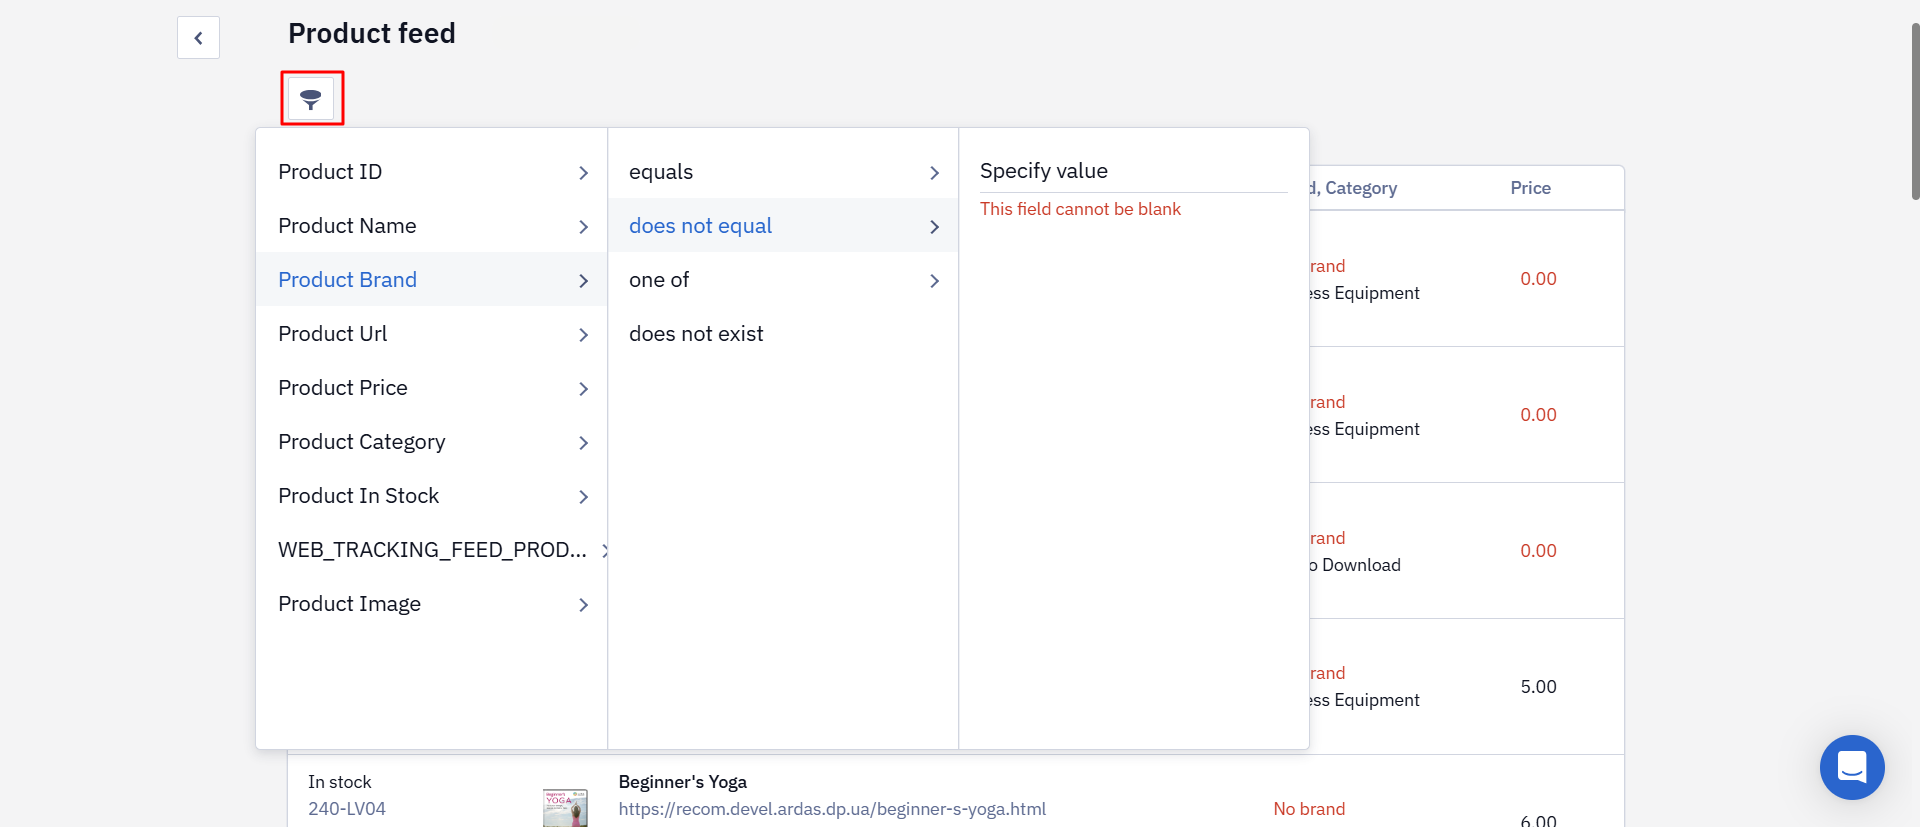1920x827 pixels.
Task: Select WEB_TRACKING_FEED_PROD... filter field
Action: (432, 550)
